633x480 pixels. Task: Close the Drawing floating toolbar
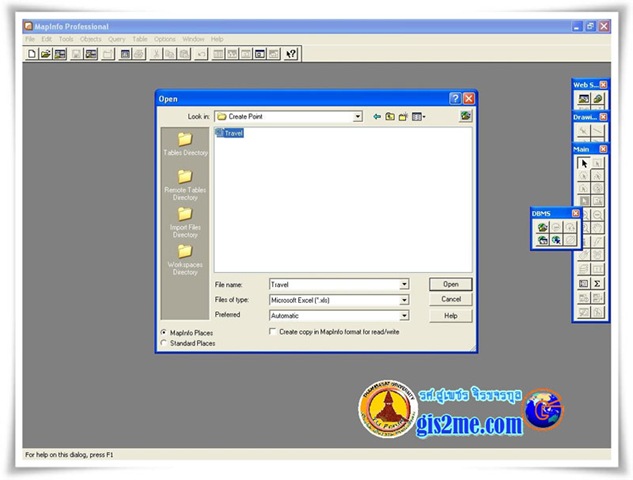[x=603, y=117]
